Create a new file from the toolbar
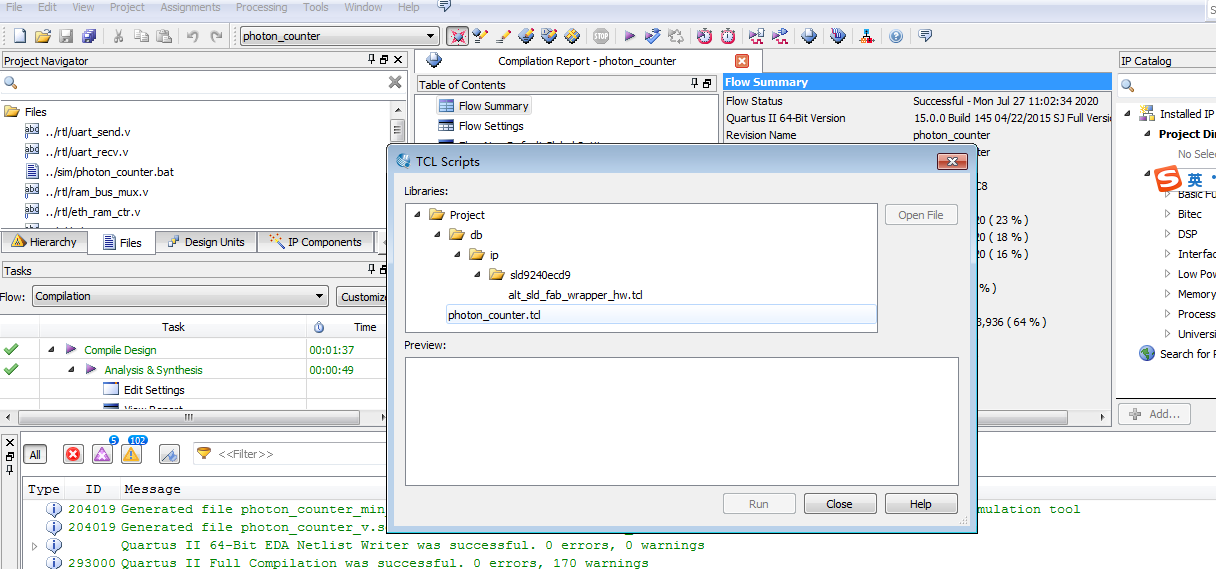 20,36
